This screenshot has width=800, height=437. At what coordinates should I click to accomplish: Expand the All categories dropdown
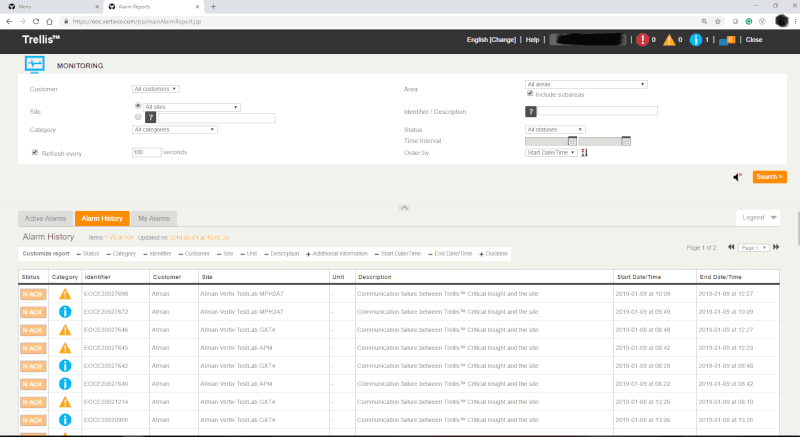click(x=175, y=129)
